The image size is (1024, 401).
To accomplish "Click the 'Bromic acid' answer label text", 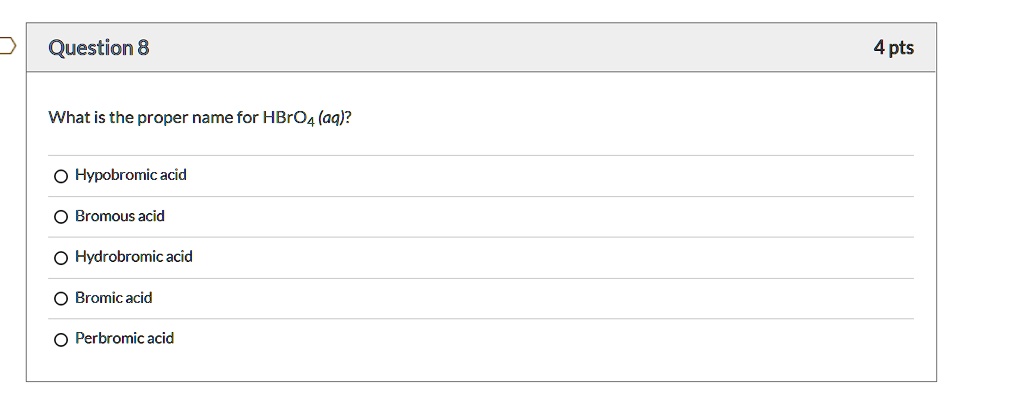I will coord(114,297).
